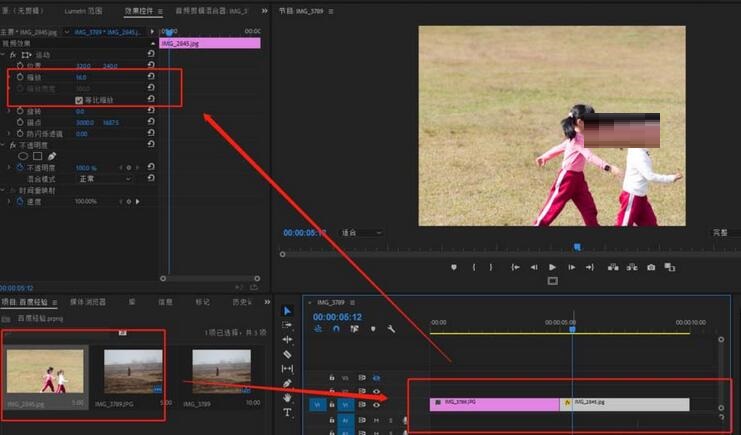Toggle visibility eye of track V1
Image resolution: width=741 pixels, height=435 pixels.
(x=376, y=404)
